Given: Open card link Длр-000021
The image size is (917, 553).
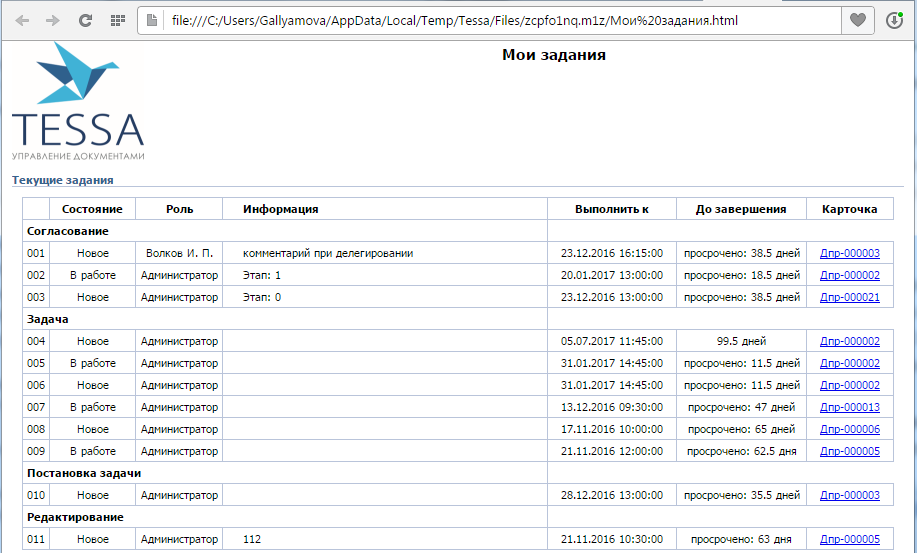Looking at the screenshot, I should coord(849,298).
